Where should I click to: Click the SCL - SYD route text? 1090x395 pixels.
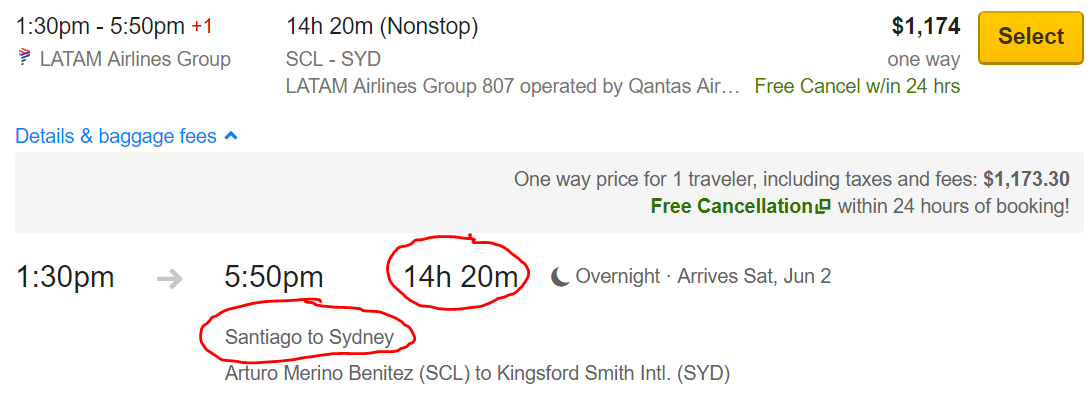(x=333, y=59)
